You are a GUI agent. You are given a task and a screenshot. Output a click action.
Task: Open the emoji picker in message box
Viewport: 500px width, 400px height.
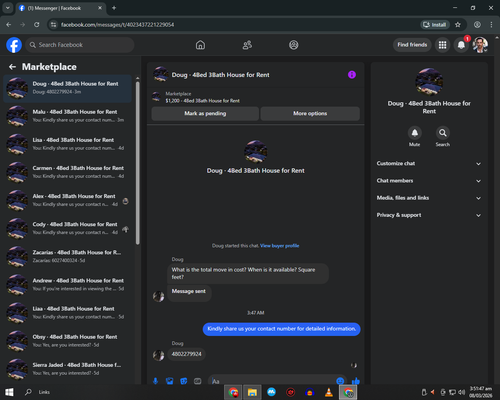point(340,381)
